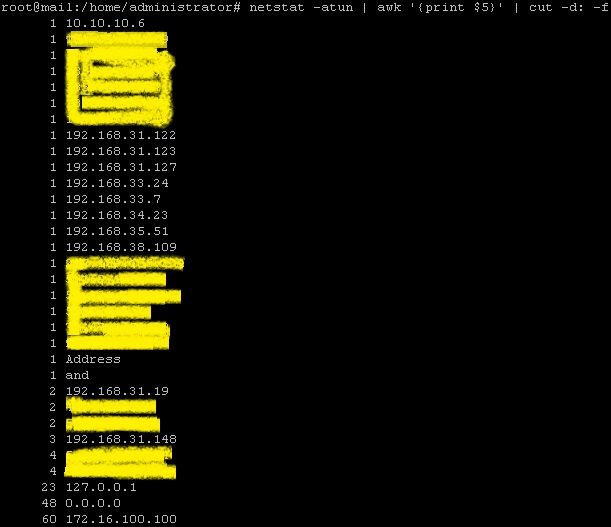Image resolution: width=611 pixels, height=527 pixels.
Task: Select the 0.0.0.0 address line
Action: pyautogui.click(x=93, y=503)
